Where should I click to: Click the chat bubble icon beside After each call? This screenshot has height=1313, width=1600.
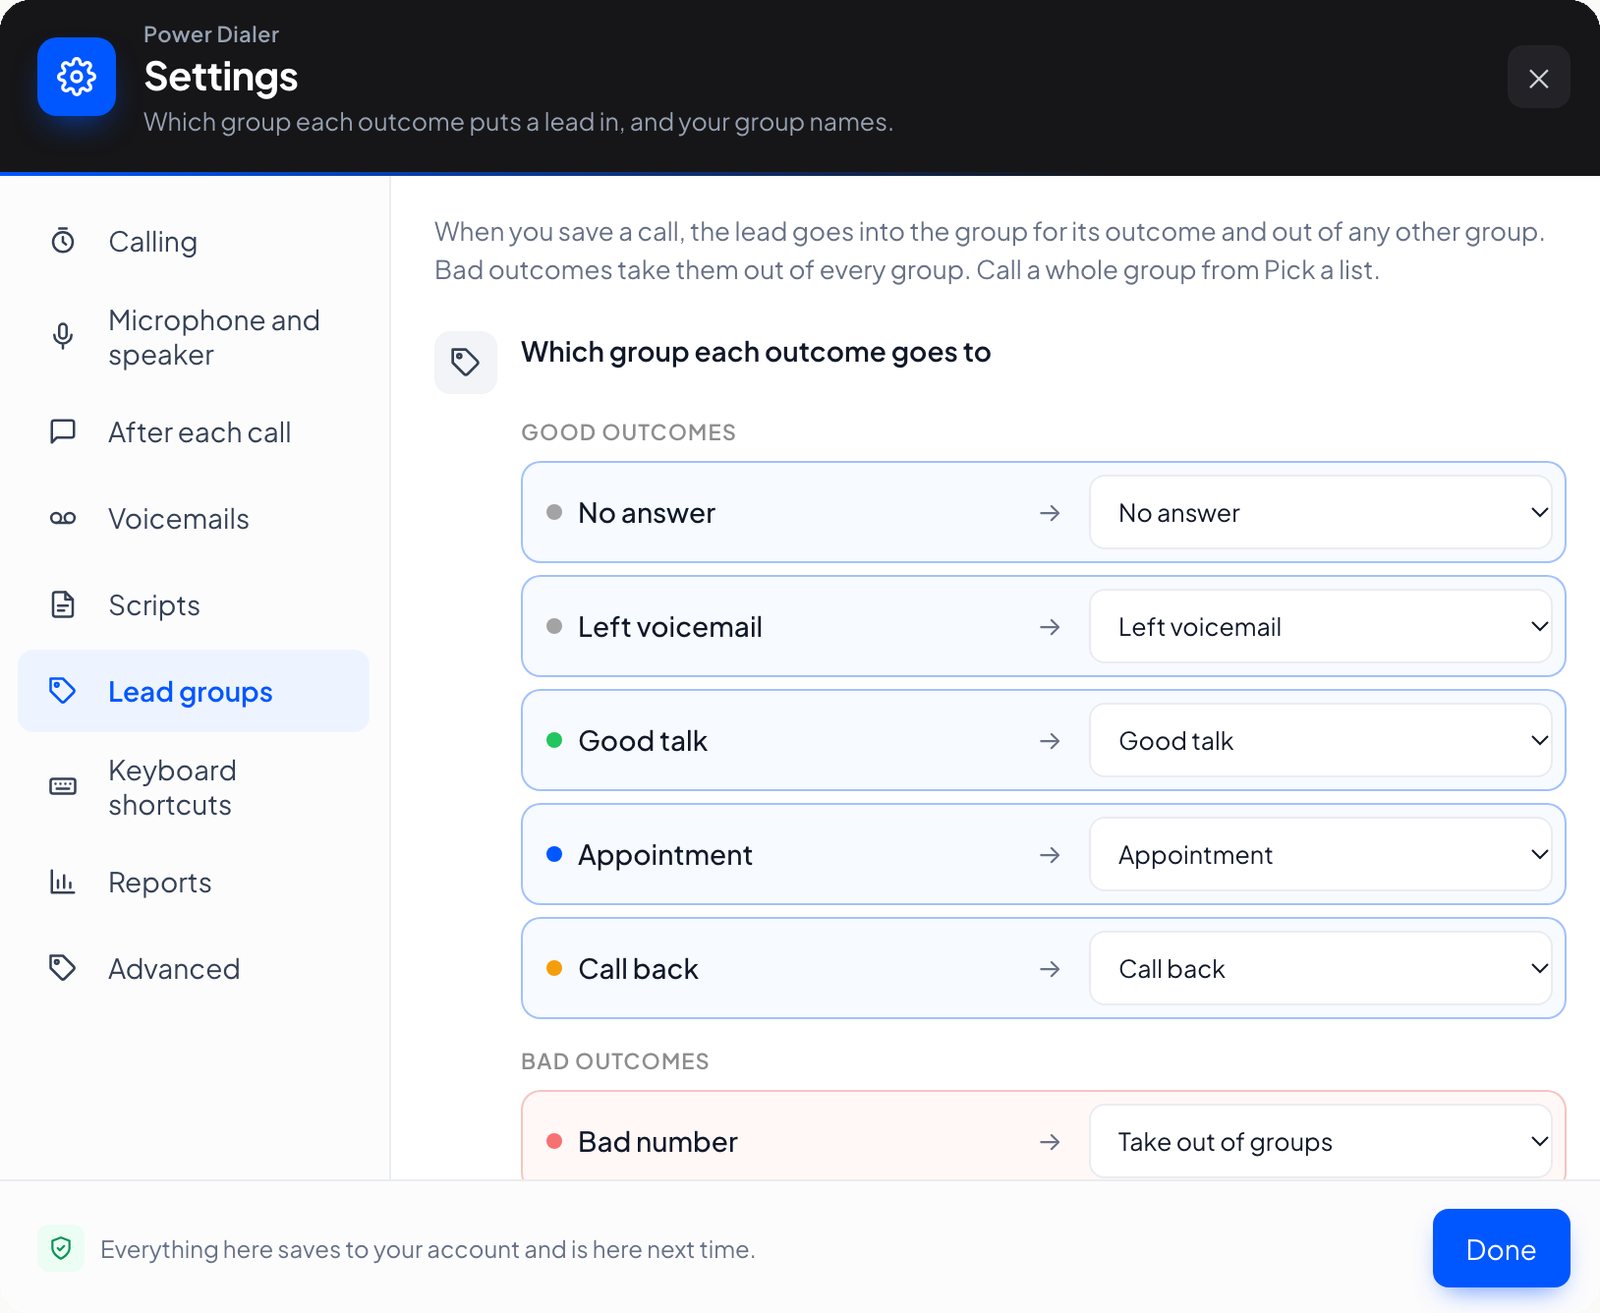[63, 432]
